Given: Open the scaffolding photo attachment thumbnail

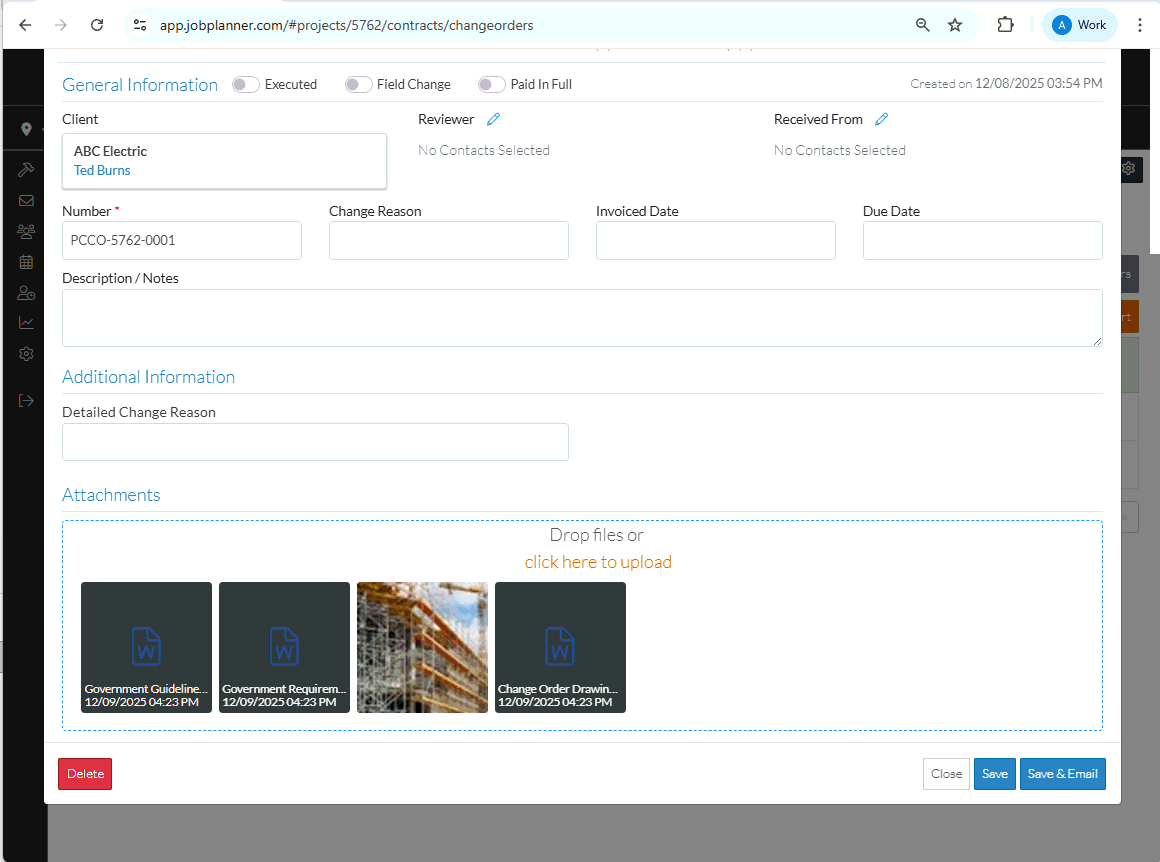Looking at the screenshot, I should [422, 647].
